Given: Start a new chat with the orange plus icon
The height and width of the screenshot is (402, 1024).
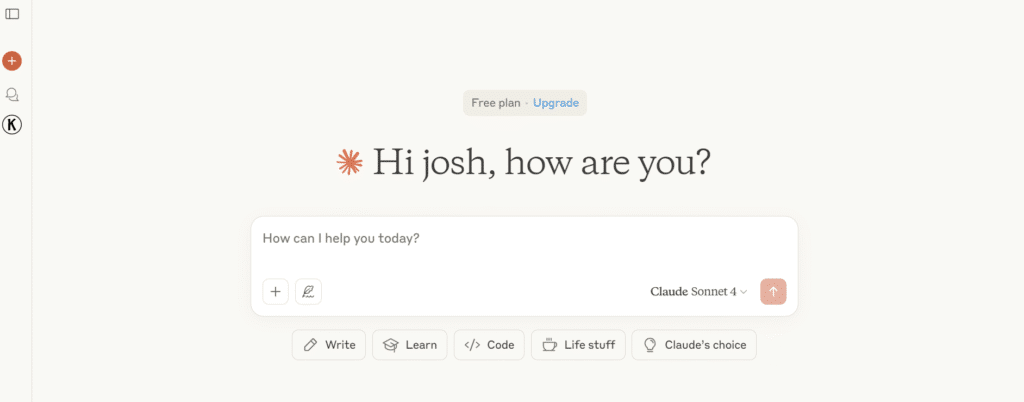Looking at the screenshot, I should click(12, 61).
